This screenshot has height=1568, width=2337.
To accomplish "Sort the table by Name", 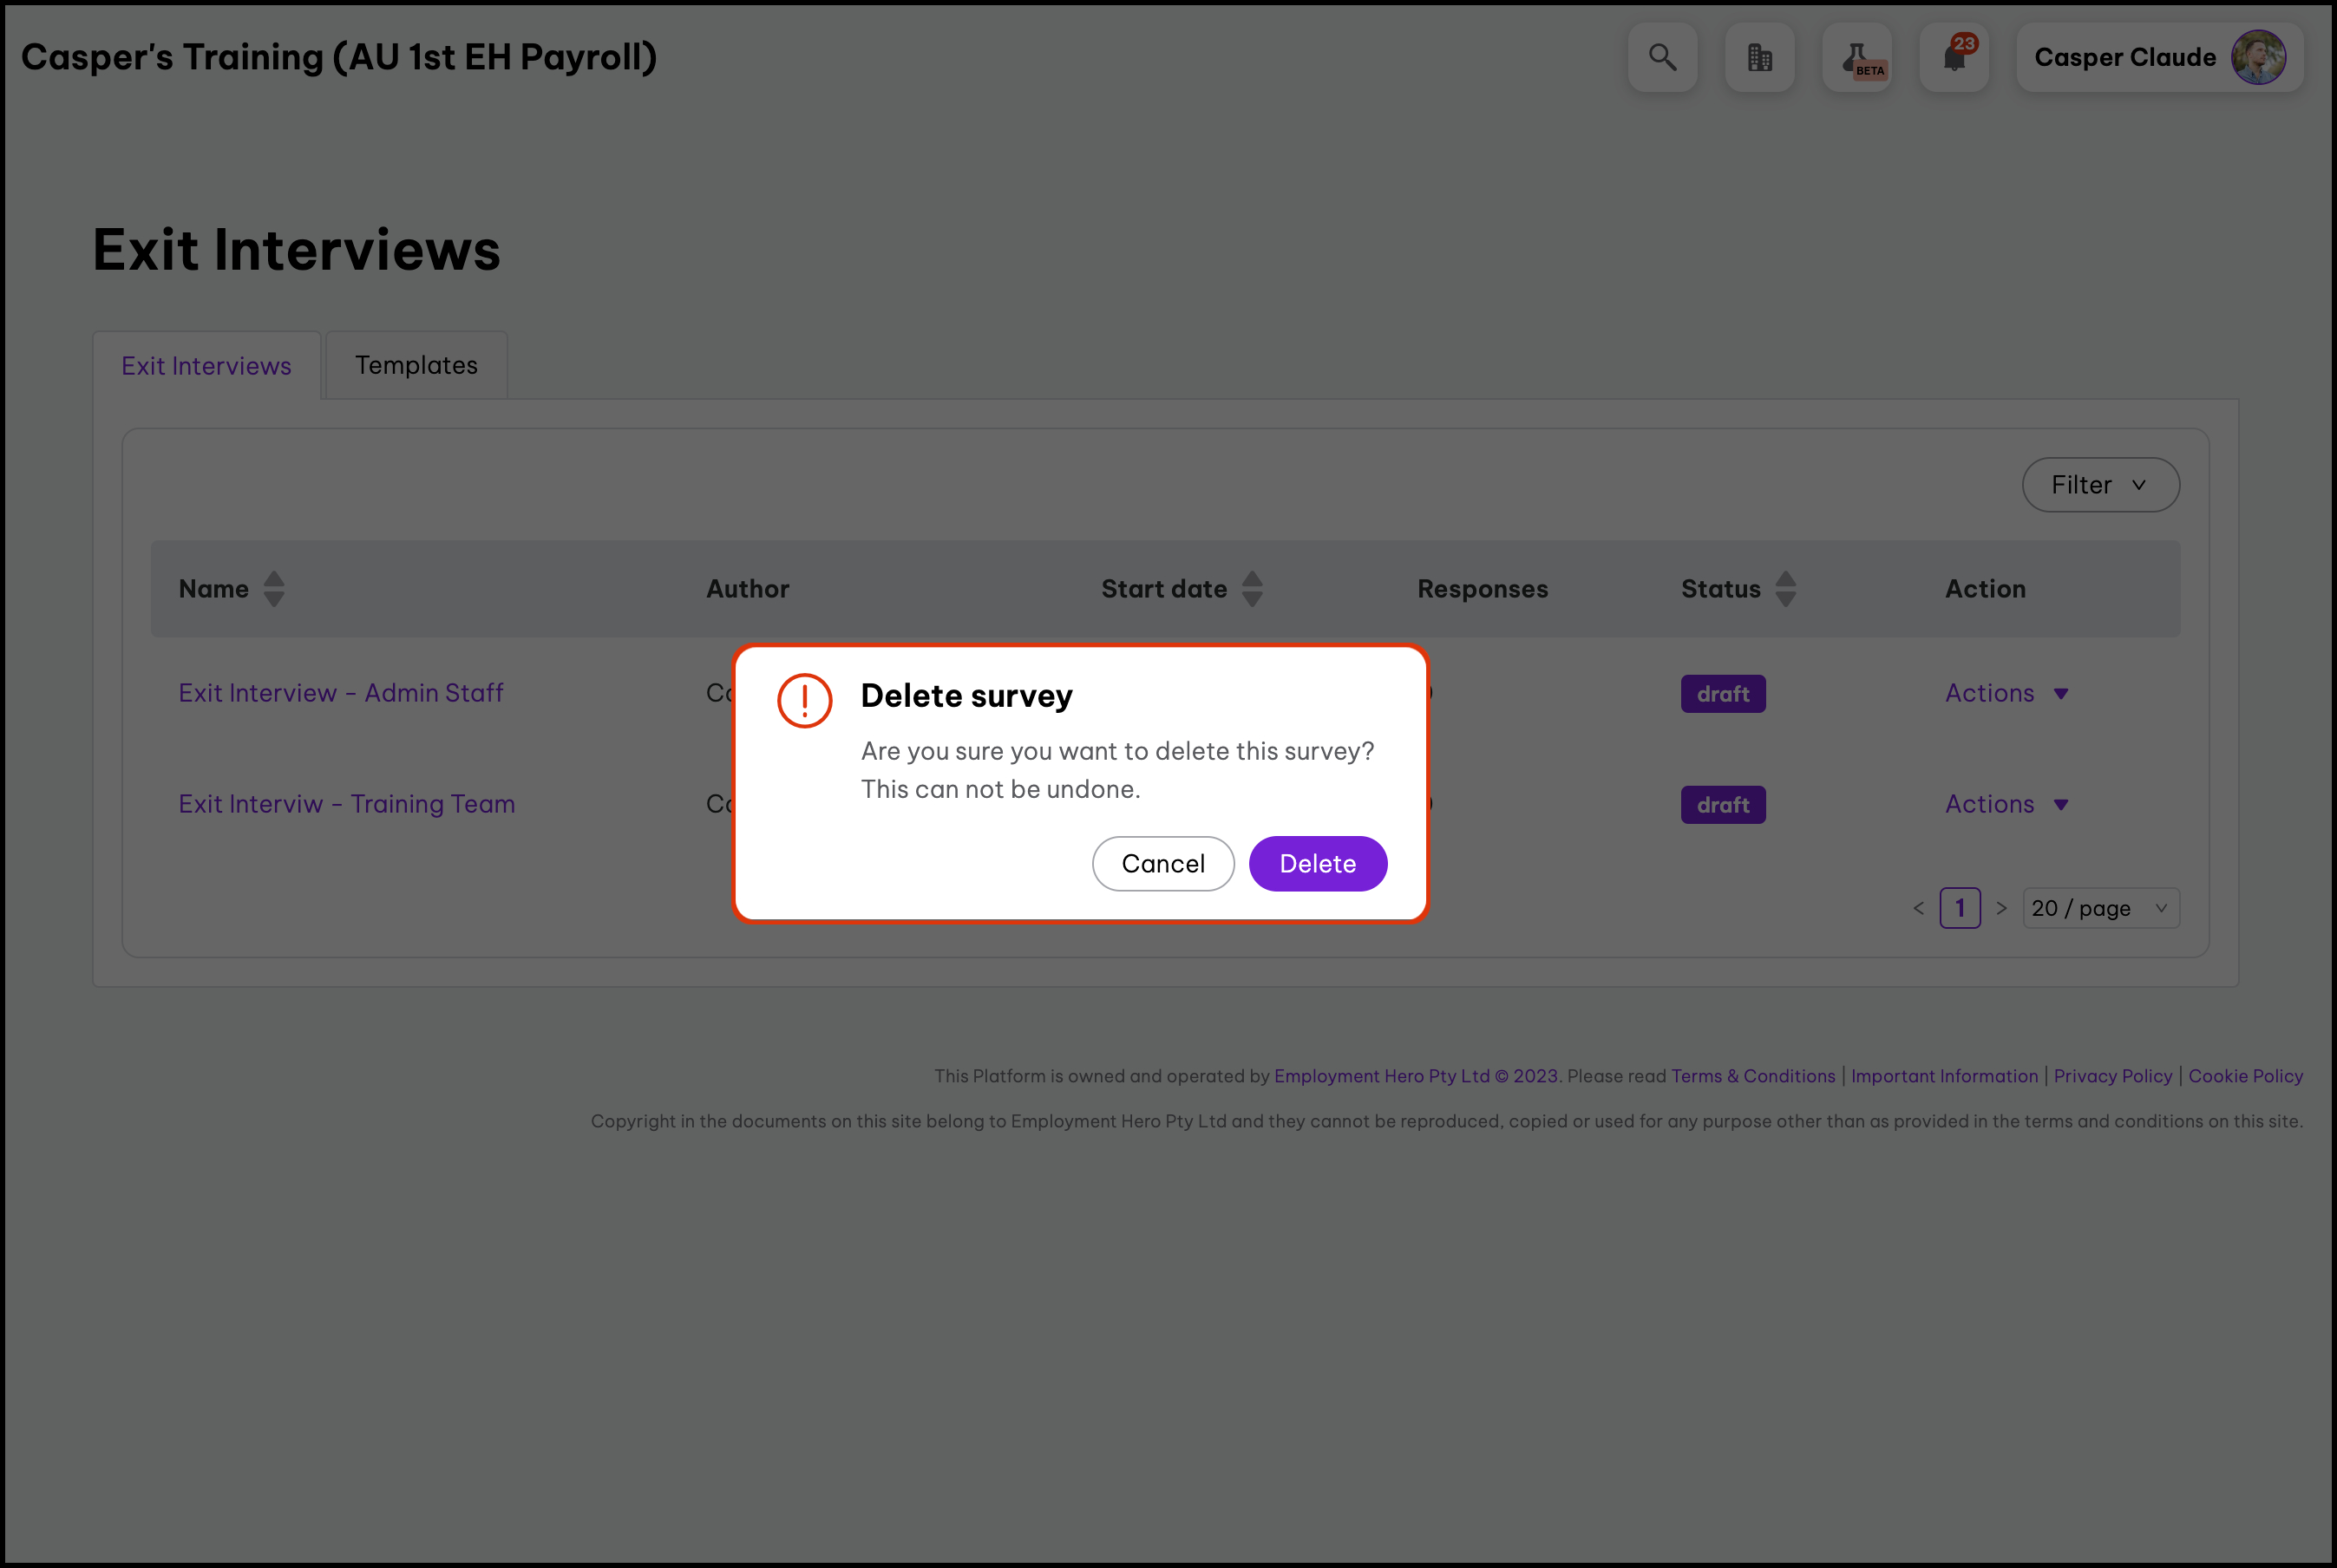I will tap(274, 589).
